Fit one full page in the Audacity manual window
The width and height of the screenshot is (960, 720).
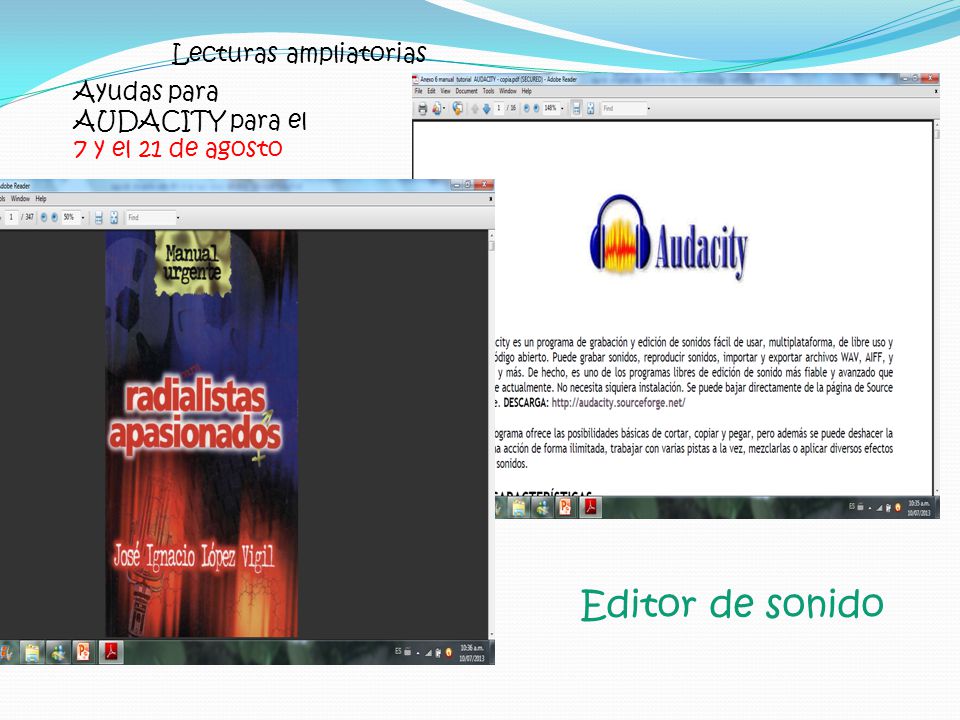(x=590, y=108)
